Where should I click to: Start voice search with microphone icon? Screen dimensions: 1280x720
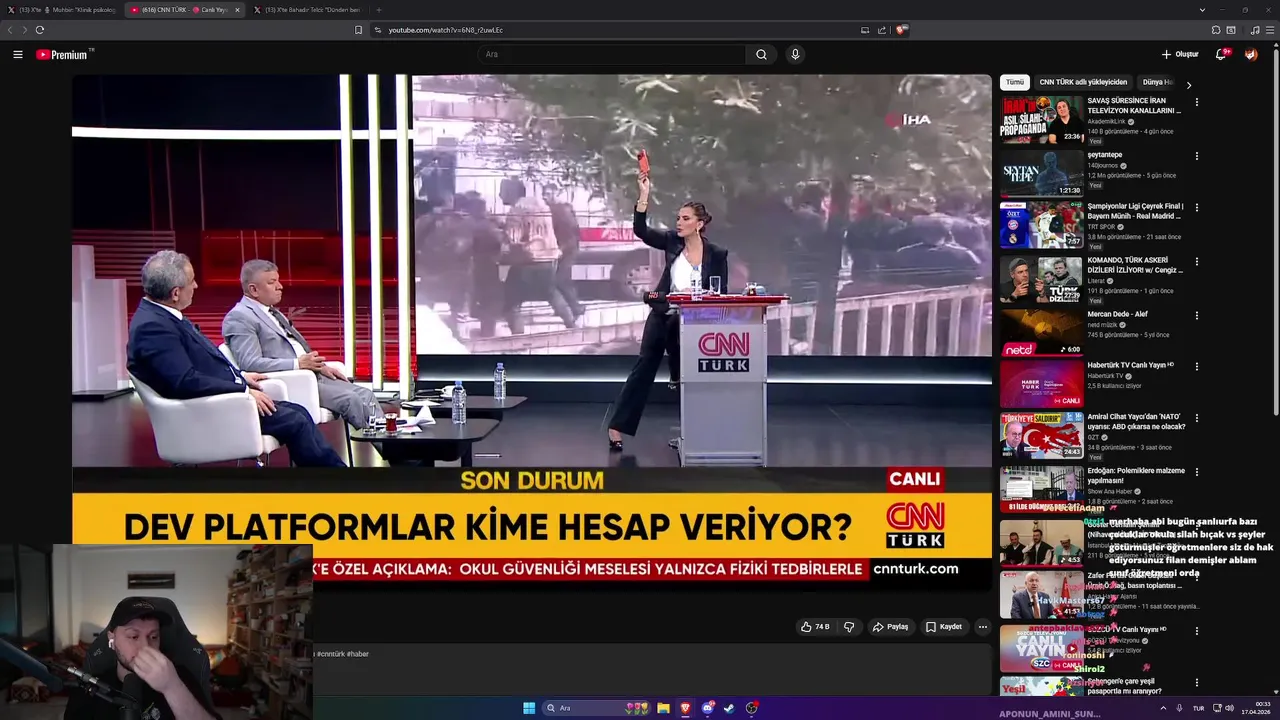pos(795,55)
